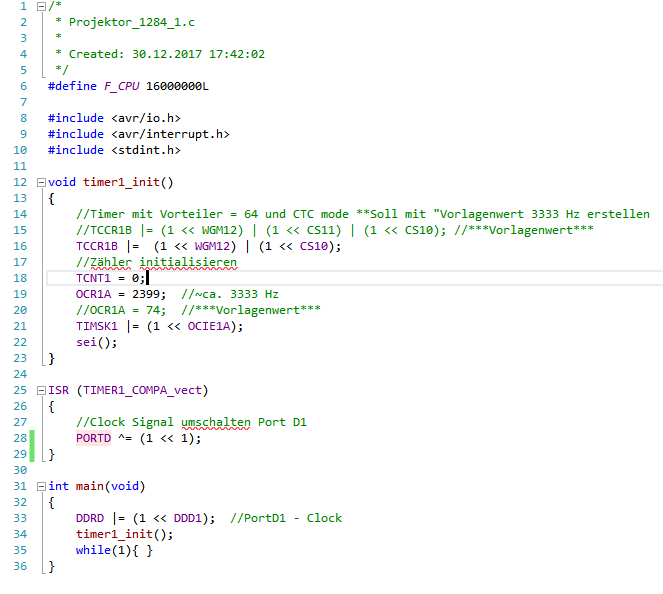Click the commented OCR1A = 74 line
This screenshot has width=663, height=594.
pos(121,311)
